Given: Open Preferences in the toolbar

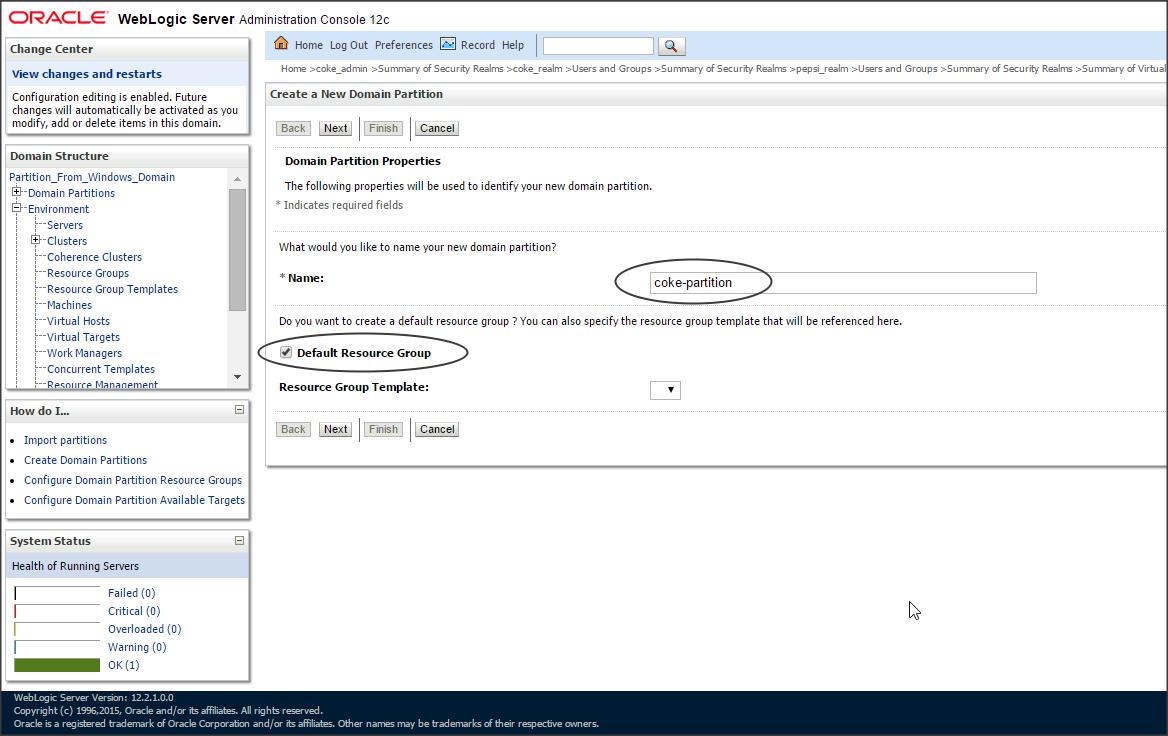Looking at the screenshot, I should pos(404,45).
